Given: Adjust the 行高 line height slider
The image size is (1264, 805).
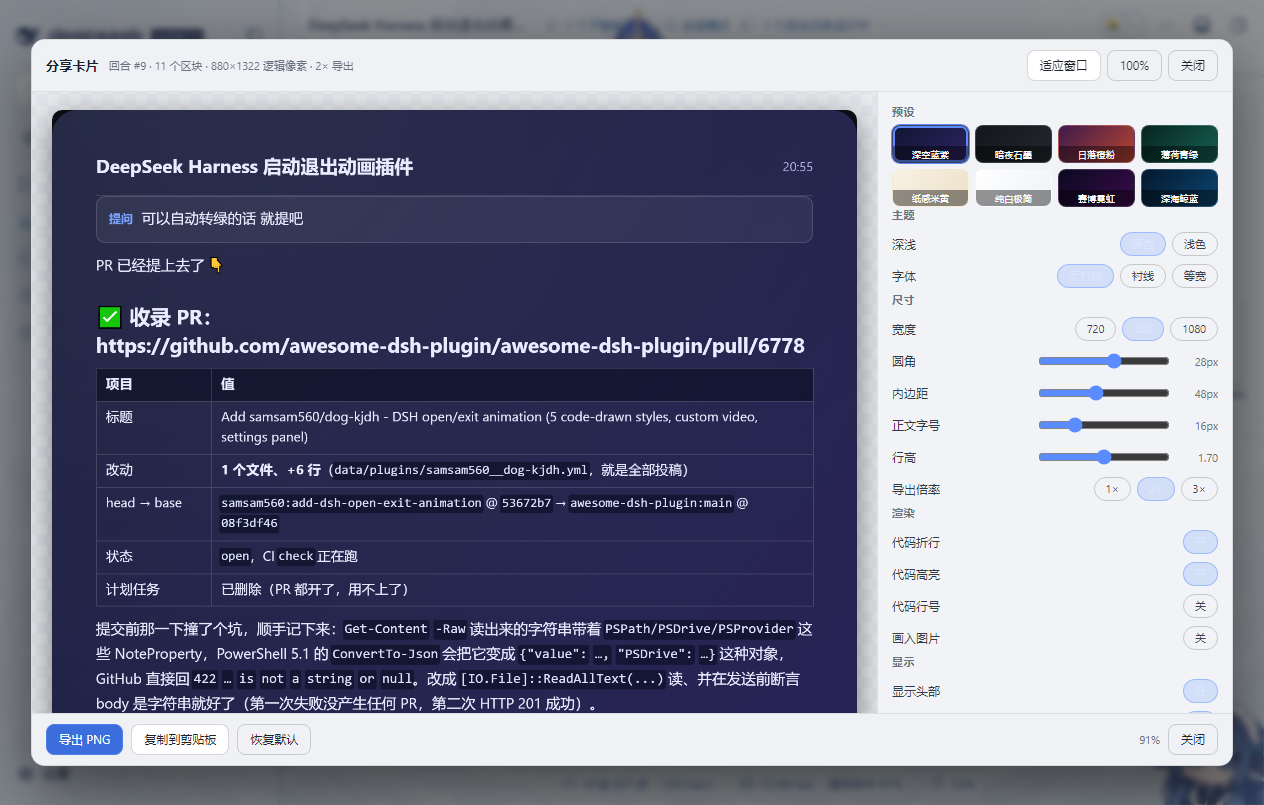Looking at the screenshot, I should 1104,457.
